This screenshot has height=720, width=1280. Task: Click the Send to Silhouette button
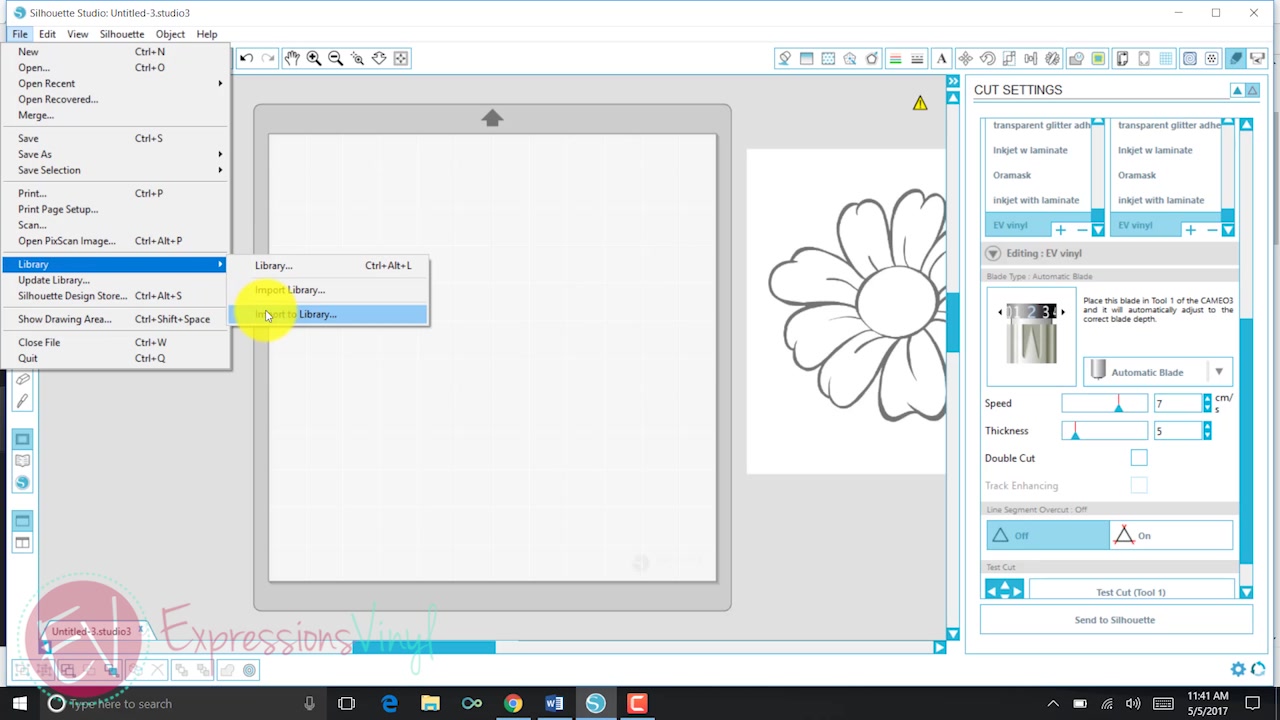tap(1115, 620)
